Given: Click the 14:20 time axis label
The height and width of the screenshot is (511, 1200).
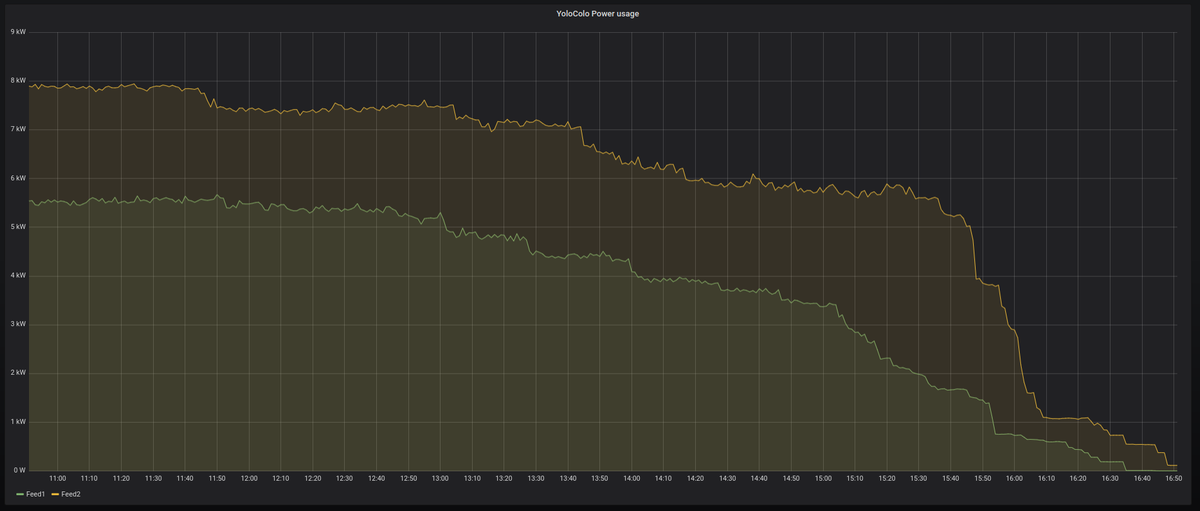Looking at the screenshot, I should [x=695, y=479].
